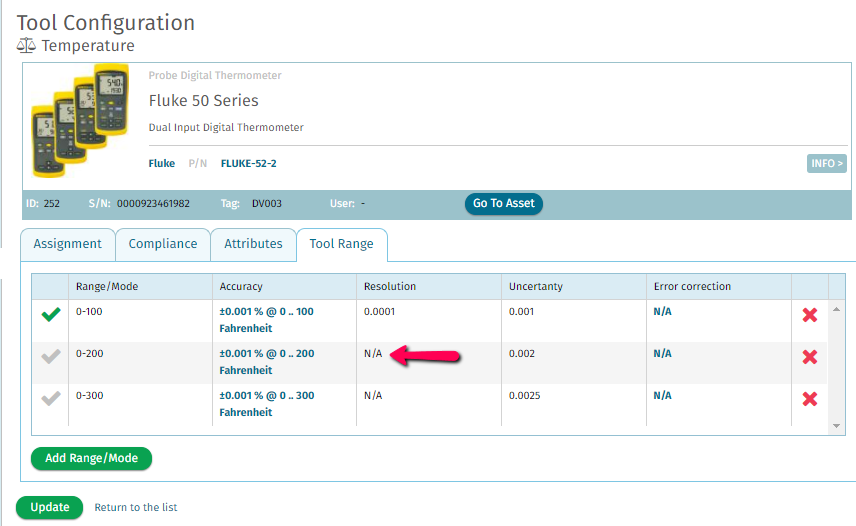The width and height of the screenshot is (856, 526).
Task: Open the Fluke manufacturer link
Action: [162, 163]
